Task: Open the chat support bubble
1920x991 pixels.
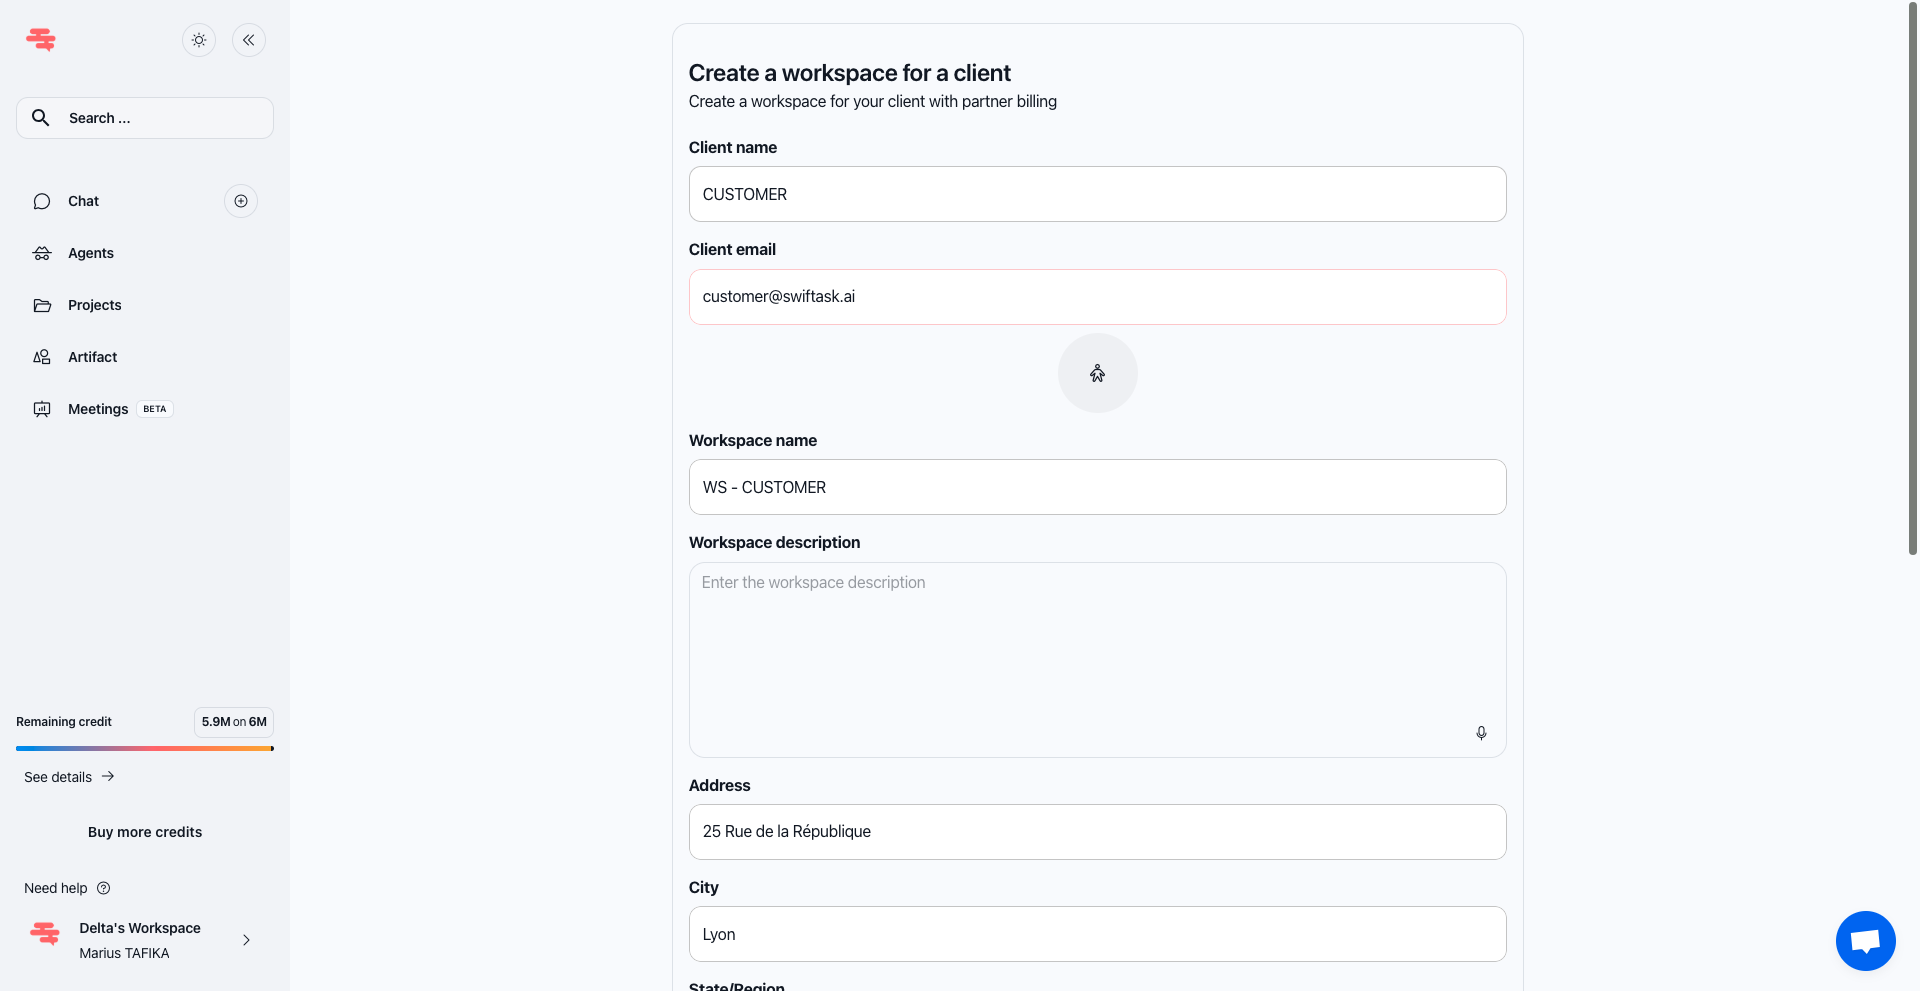Action: (x=1865, y=940)
